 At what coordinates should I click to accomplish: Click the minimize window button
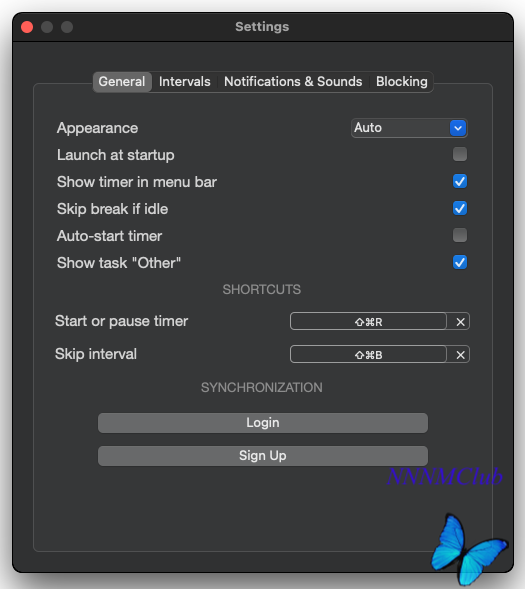47,27
